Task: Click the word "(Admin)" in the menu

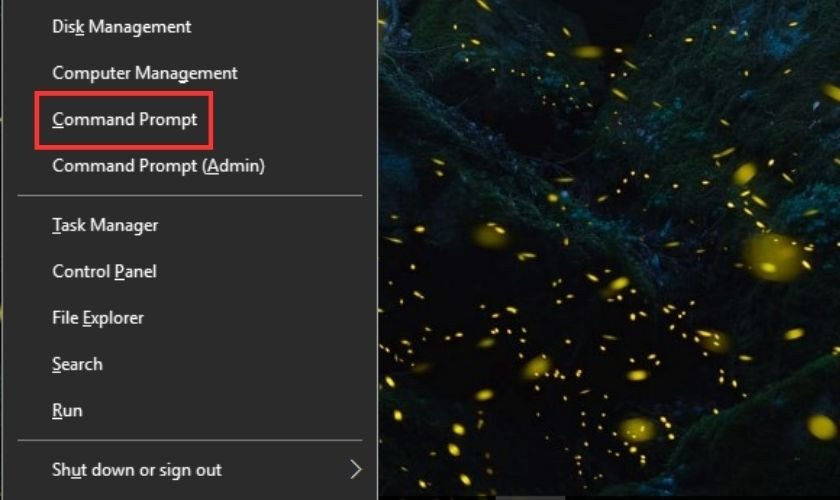Action: click(x=234, y=166)
